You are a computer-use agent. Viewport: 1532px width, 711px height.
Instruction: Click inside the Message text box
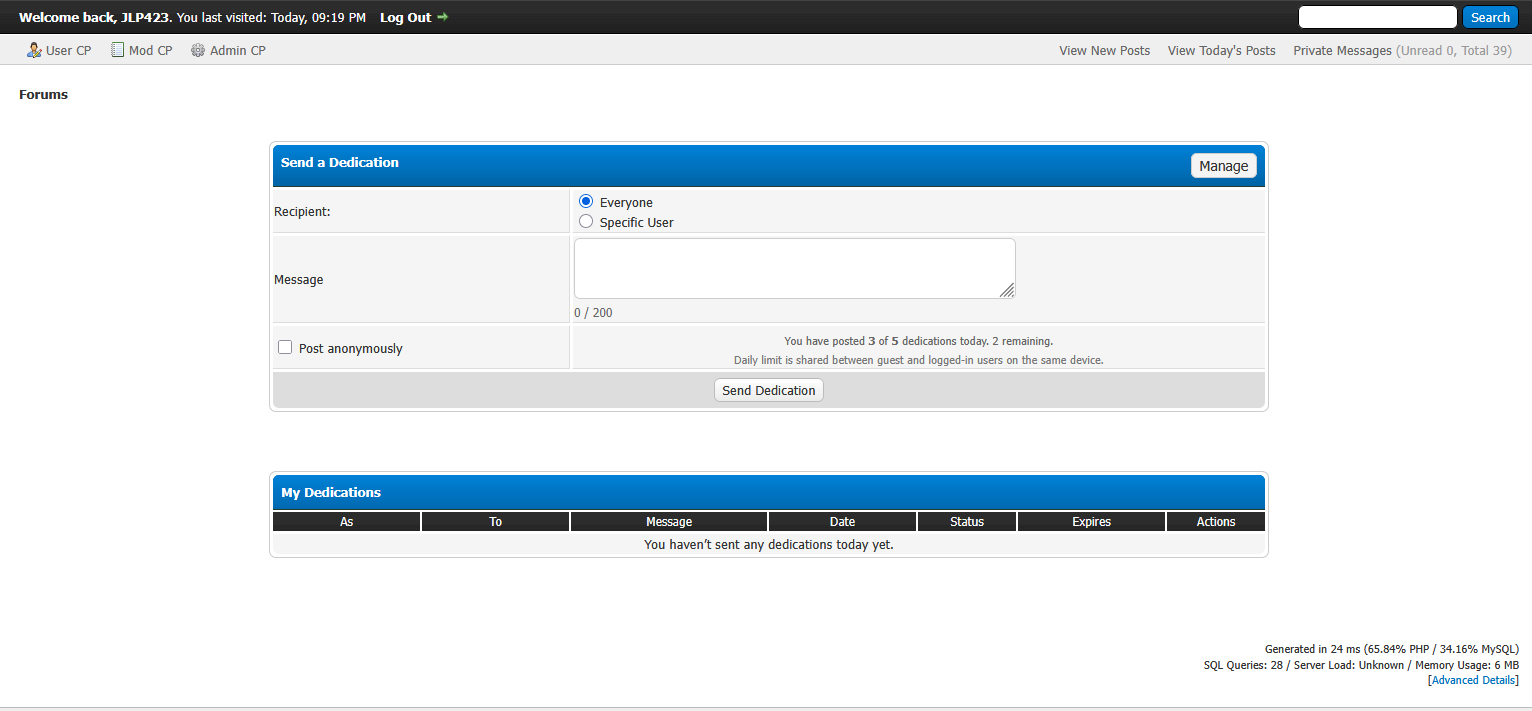[794, 268]
